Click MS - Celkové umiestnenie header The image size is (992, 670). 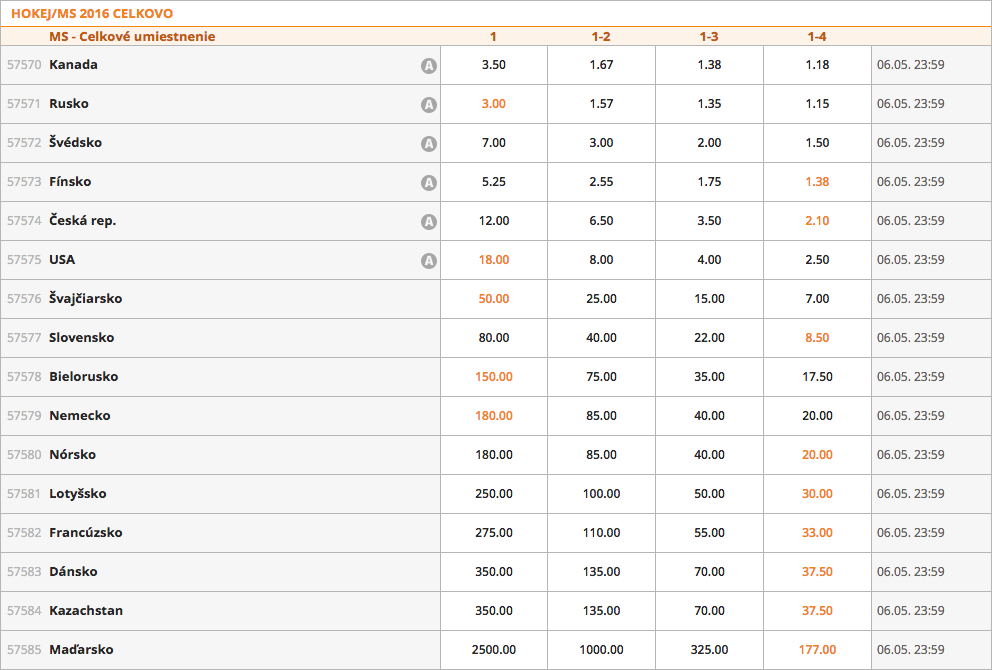point(132,37)
